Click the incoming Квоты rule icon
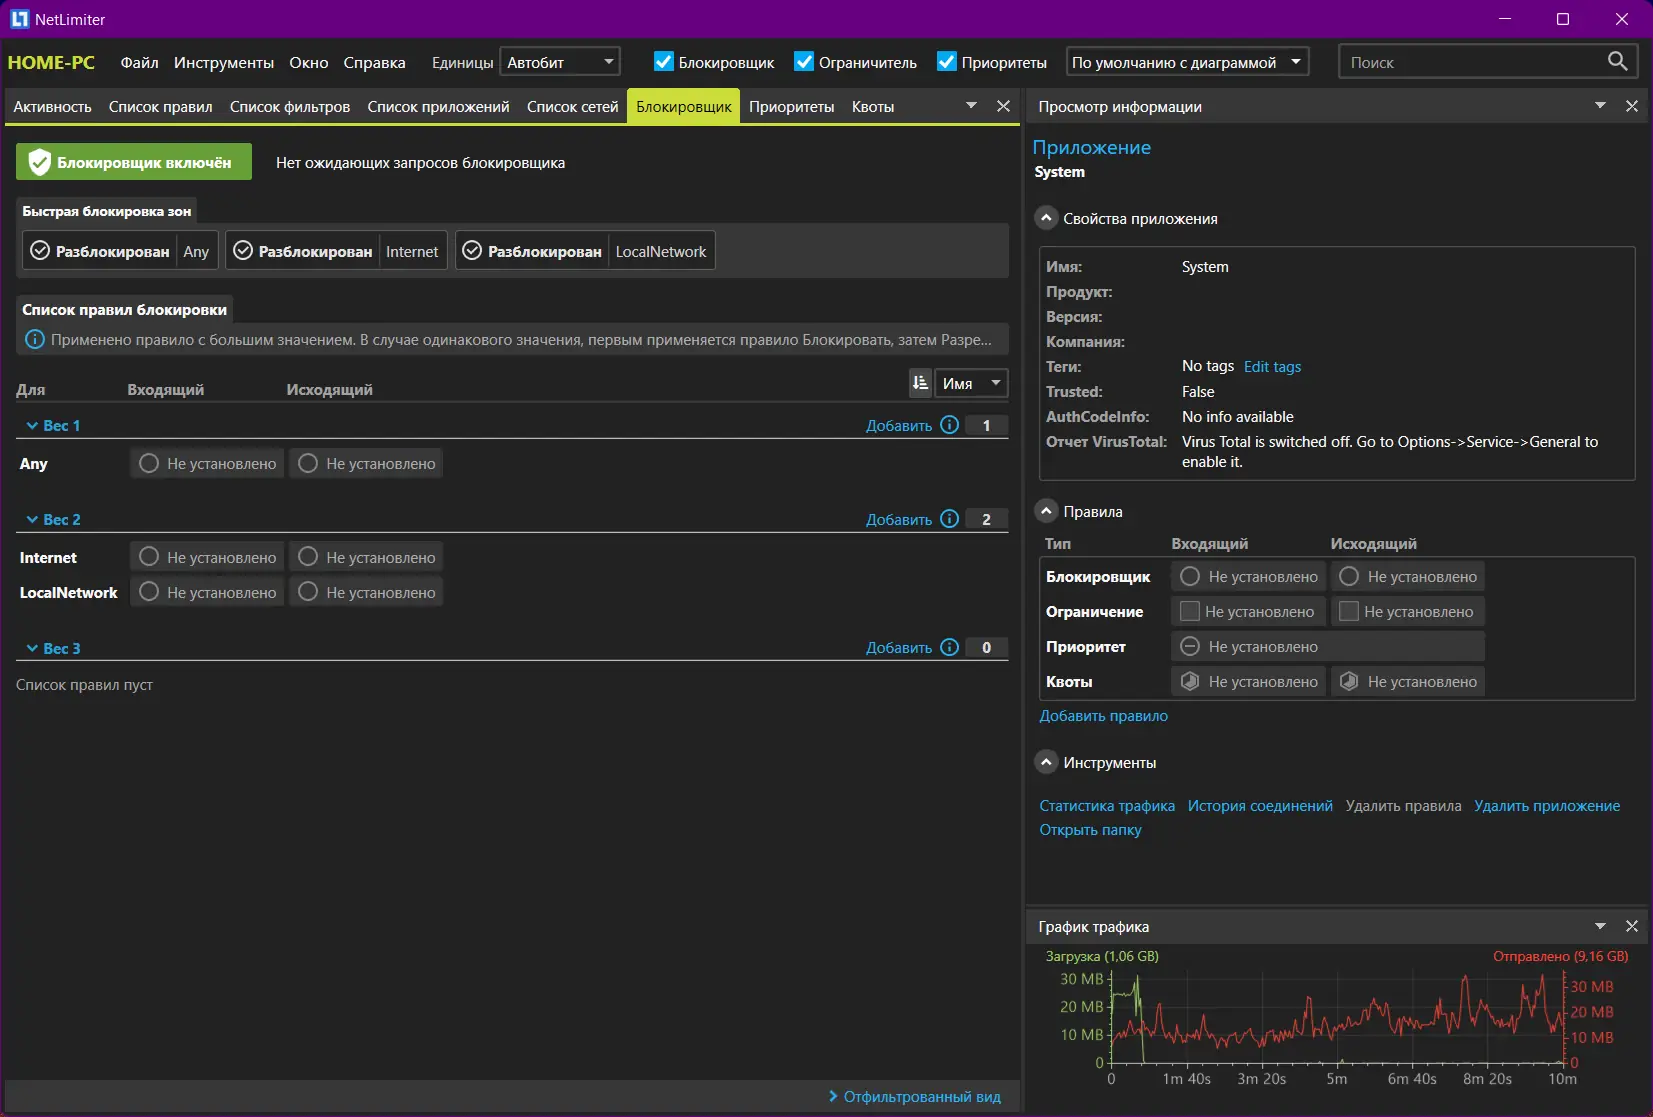The width and height of the screenshot is (1653, 1117). pyautogui.click(x=1190, y=681)
